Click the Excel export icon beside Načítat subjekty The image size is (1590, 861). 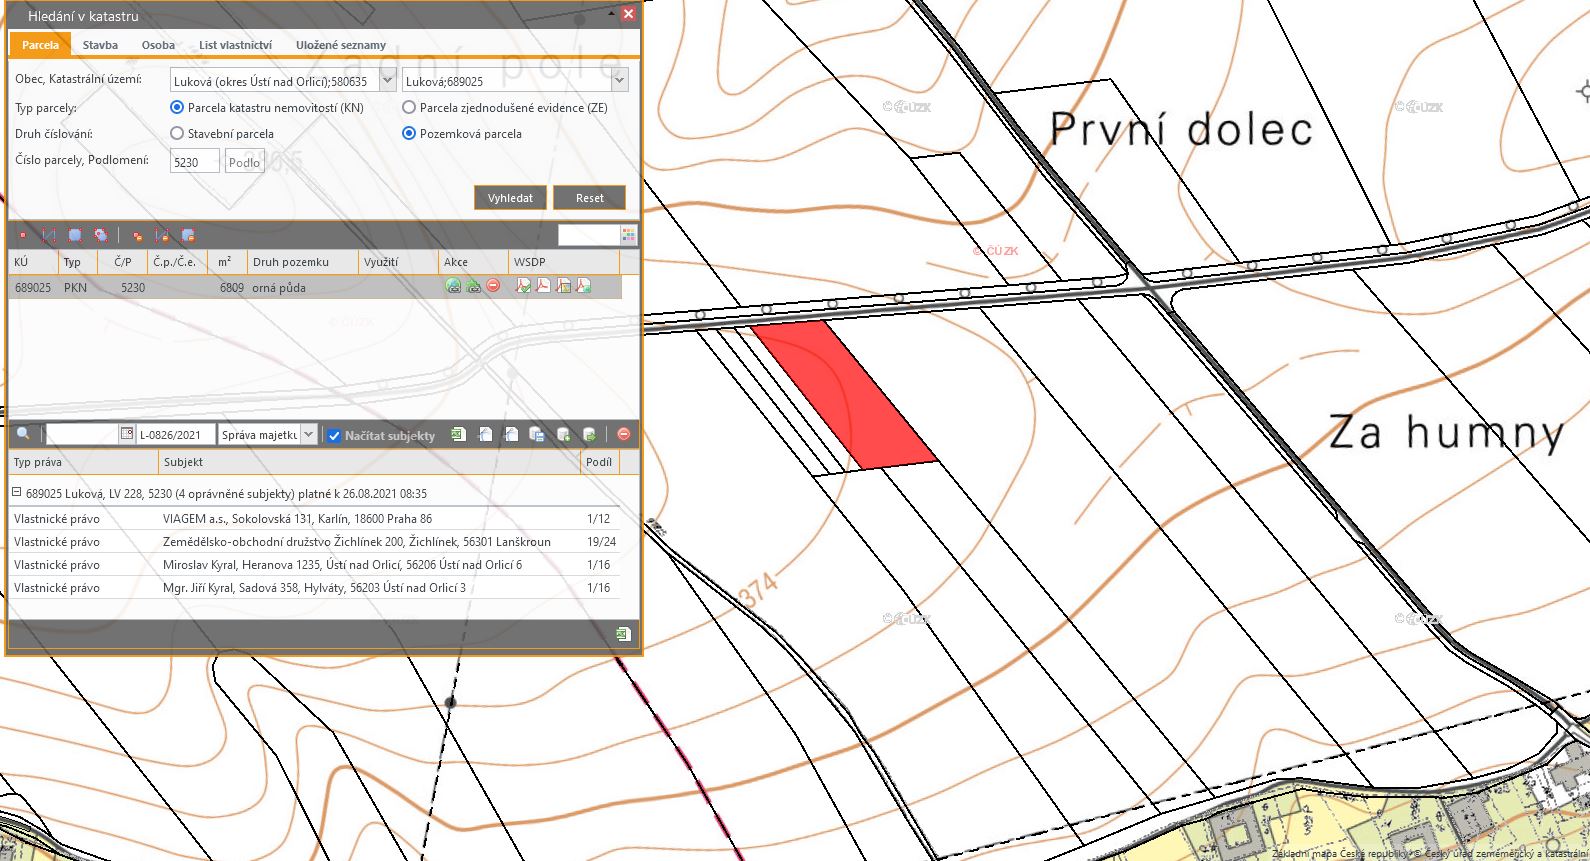pos(458,435)
